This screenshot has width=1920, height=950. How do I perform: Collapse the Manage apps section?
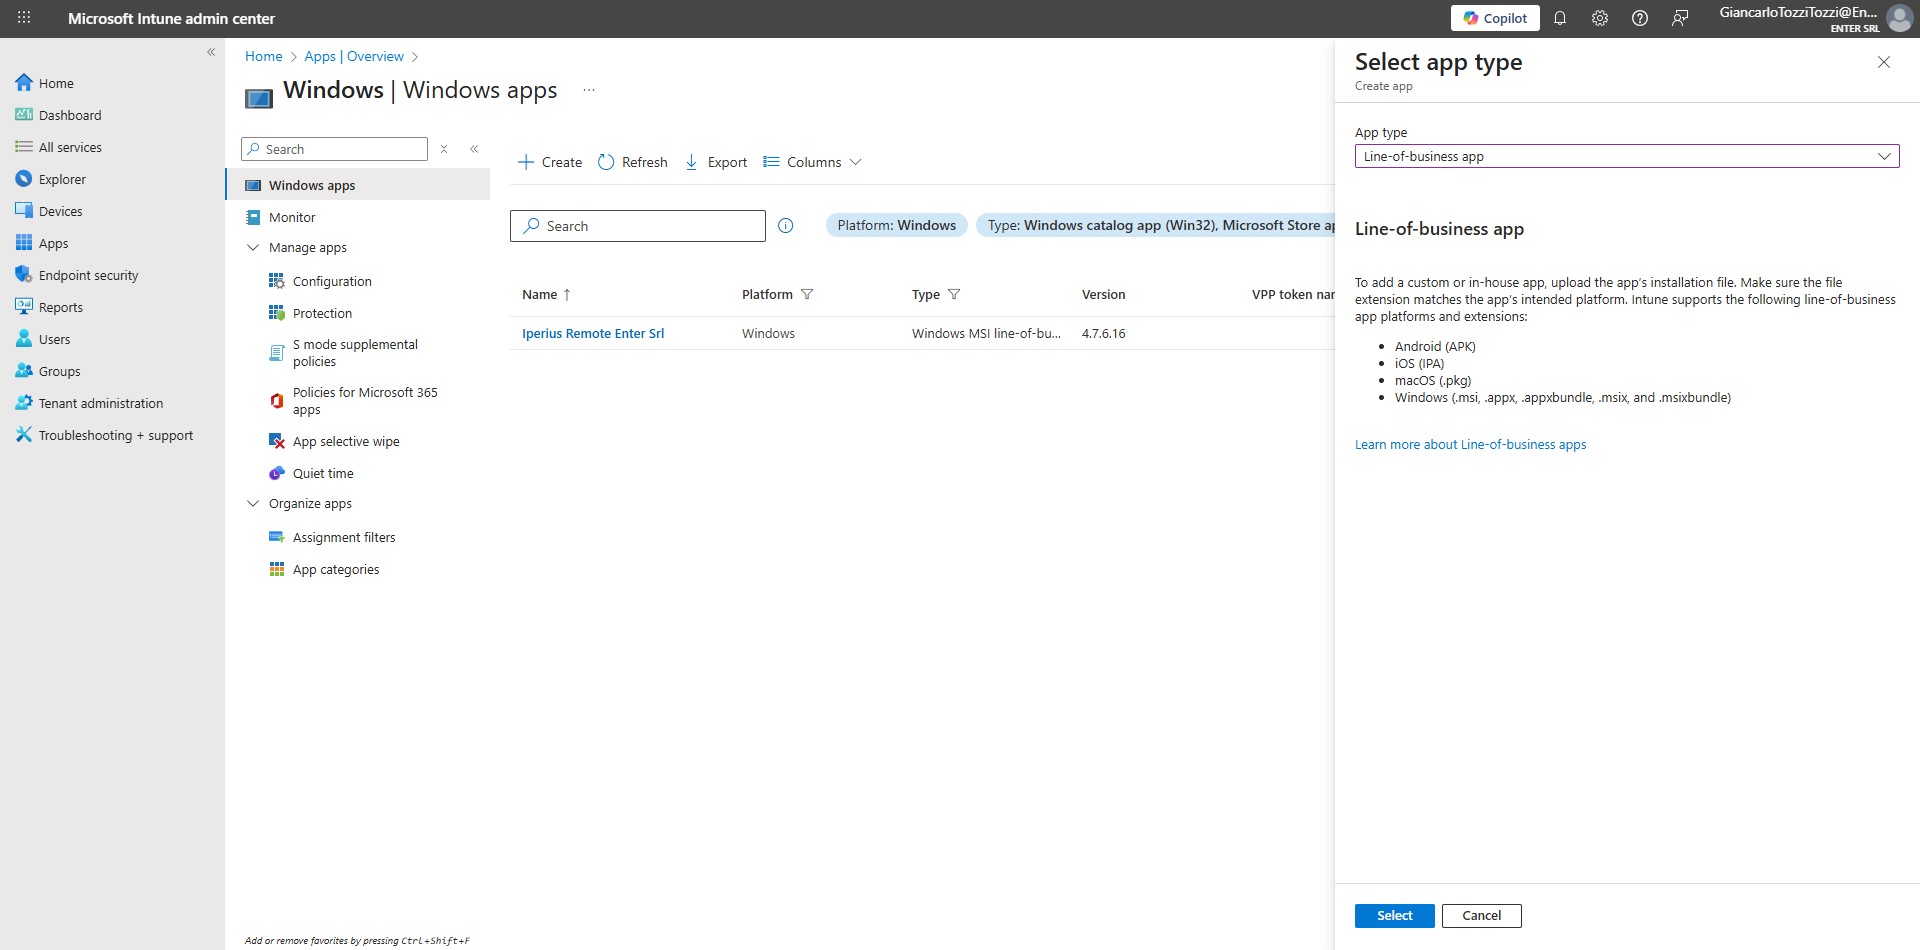pos(253,248)
